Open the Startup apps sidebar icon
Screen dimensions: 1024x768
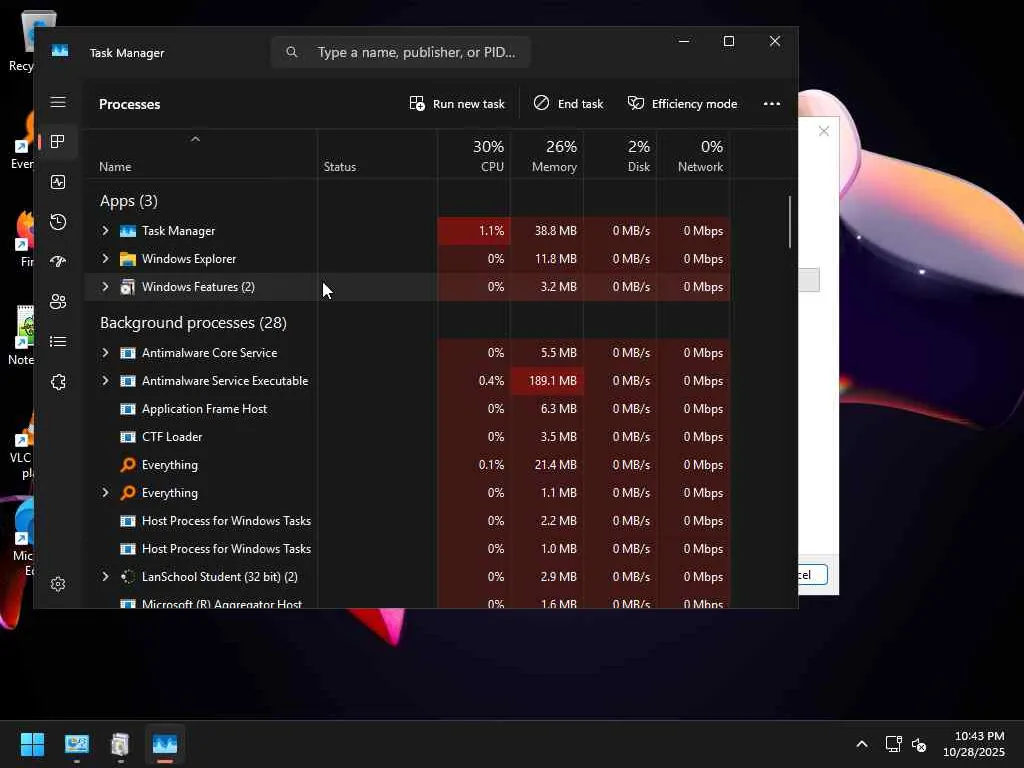click(58, 262)
